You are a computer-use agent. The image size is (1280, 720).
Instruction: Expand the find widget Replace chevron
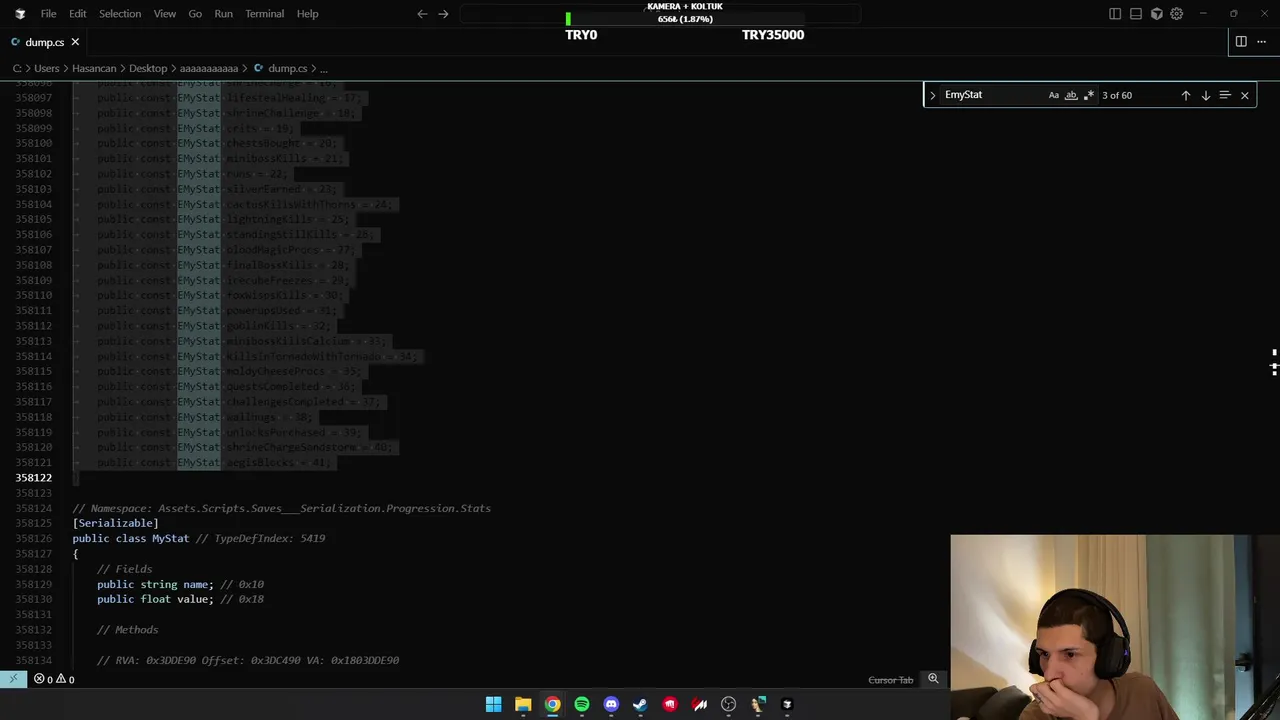932,95
